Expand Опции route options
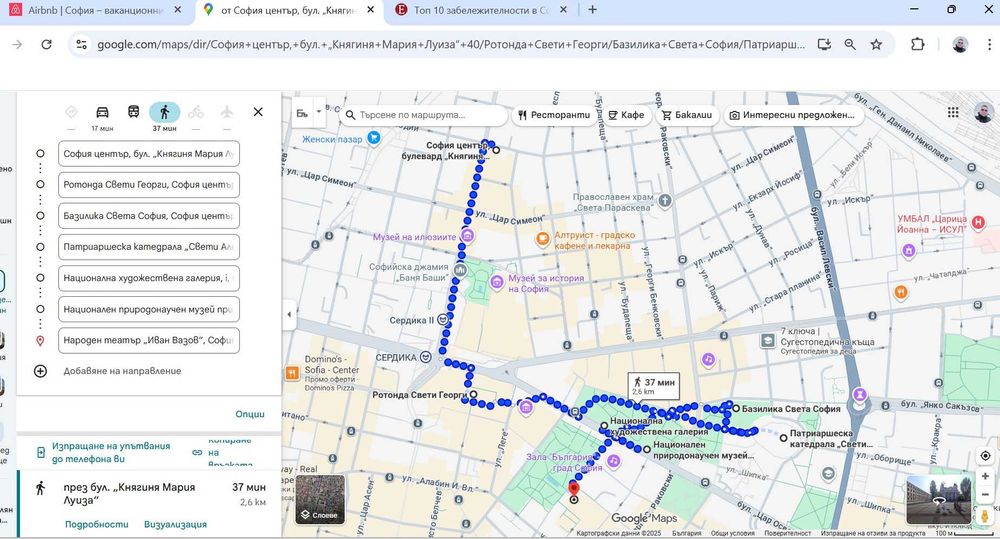Screen dimensions: 1000x539 (250, 414)
